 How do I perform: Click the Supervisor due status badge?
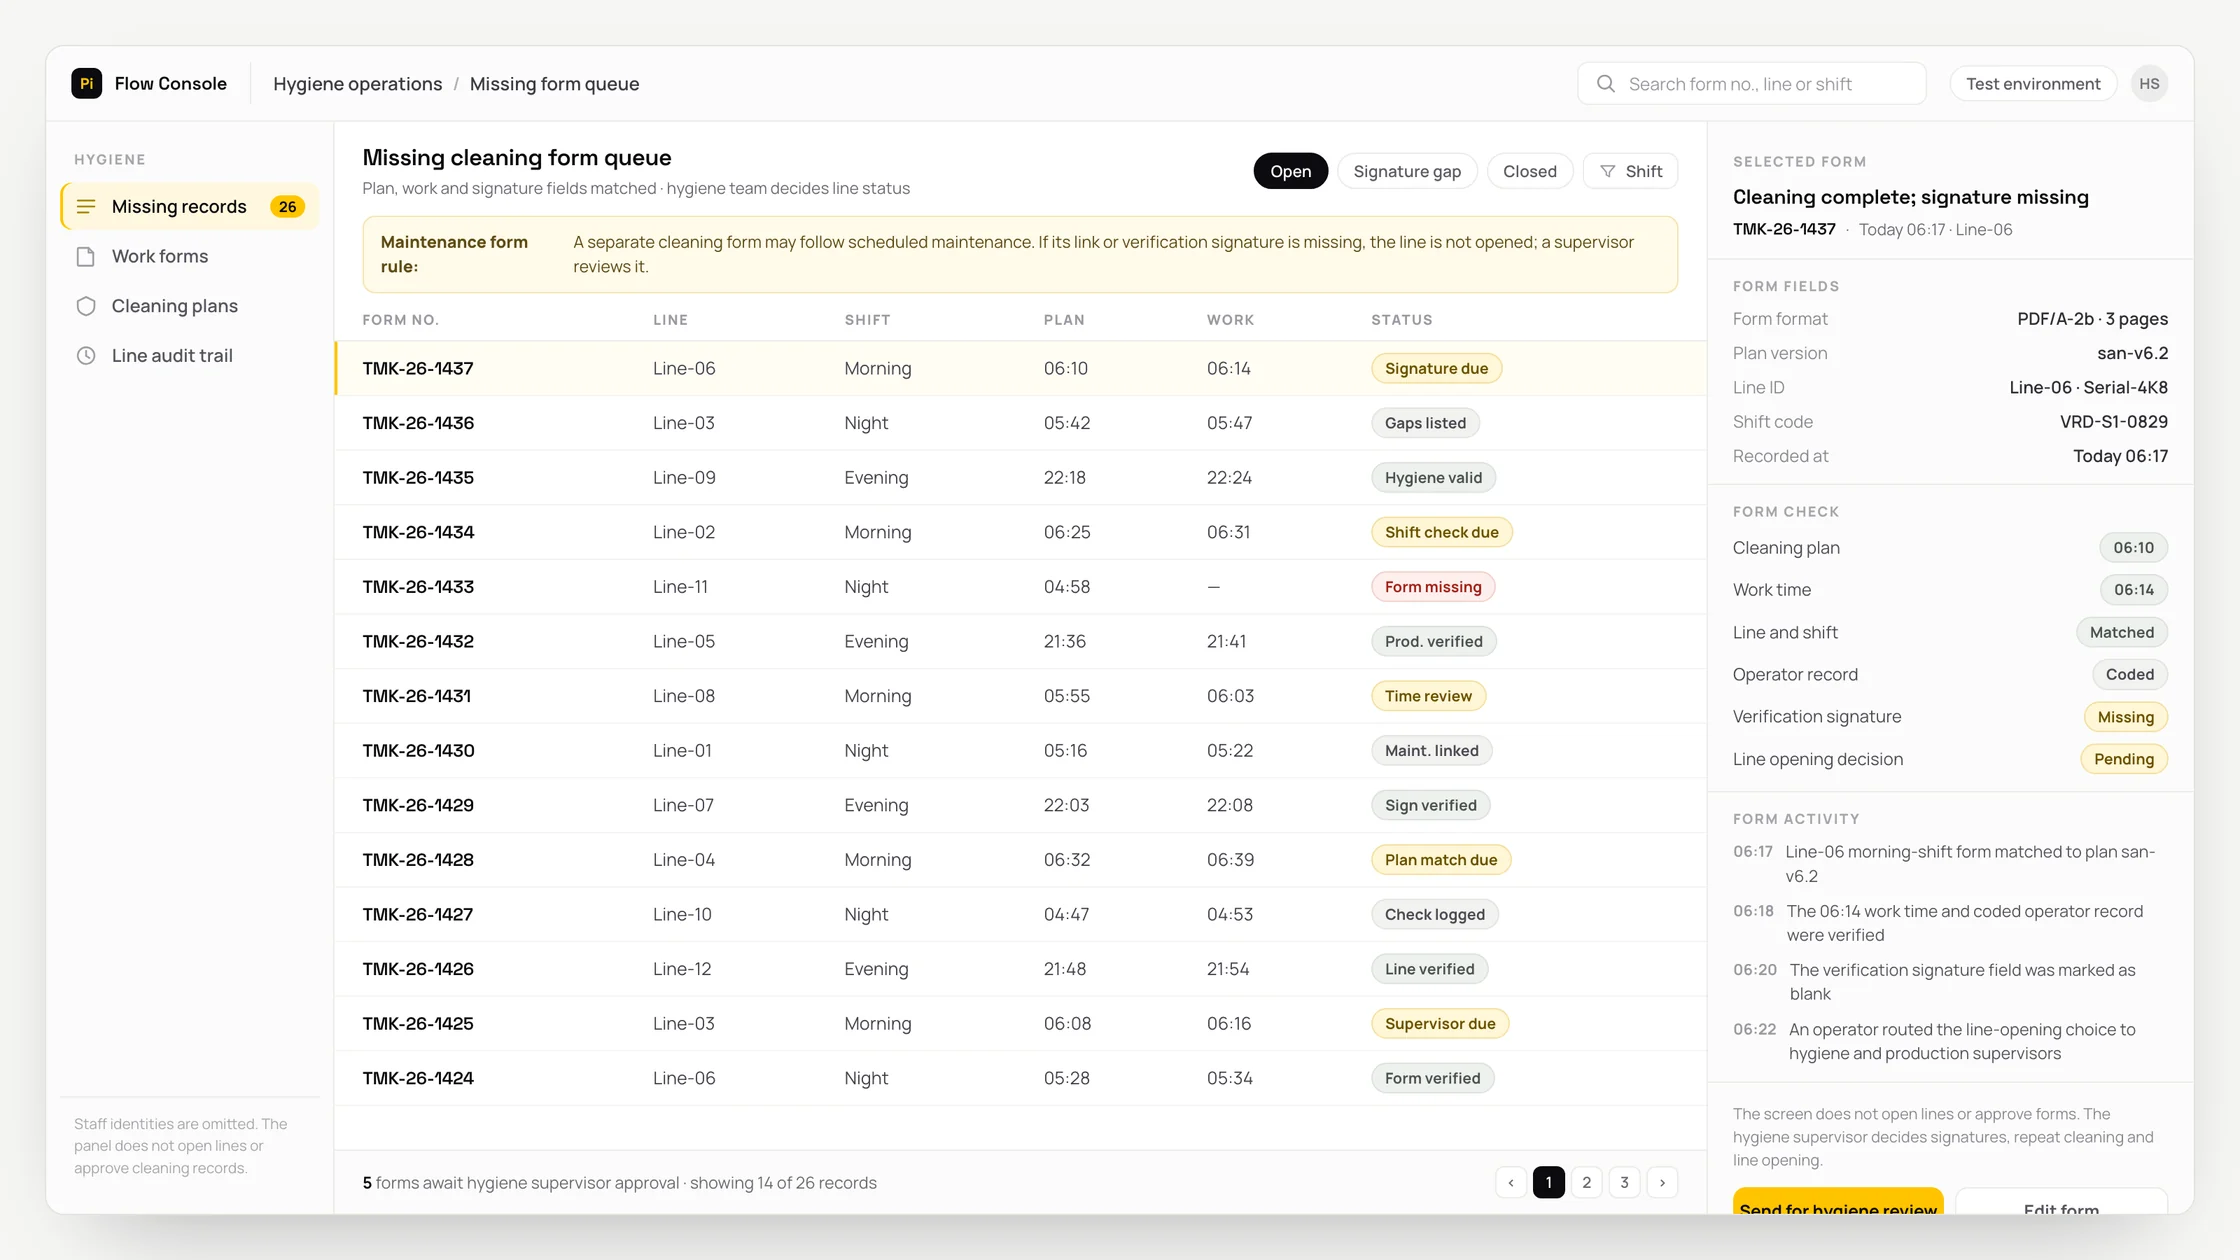coord(1440,1023)
